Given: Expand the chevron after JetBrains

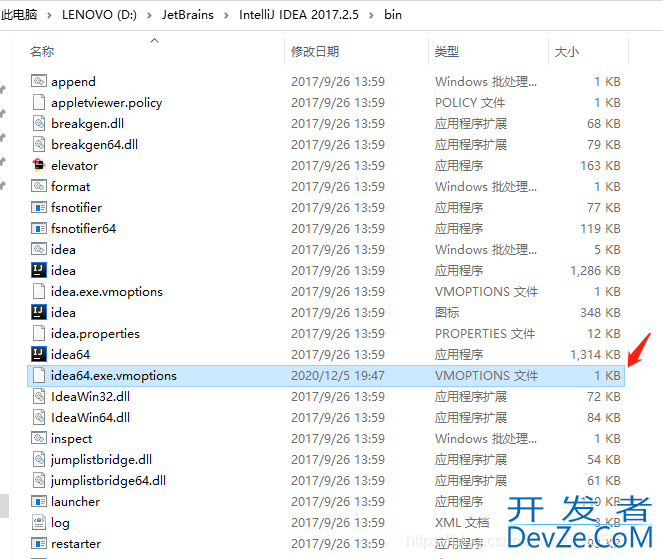Looking at the screenshot, I should [x=226, y=16].
